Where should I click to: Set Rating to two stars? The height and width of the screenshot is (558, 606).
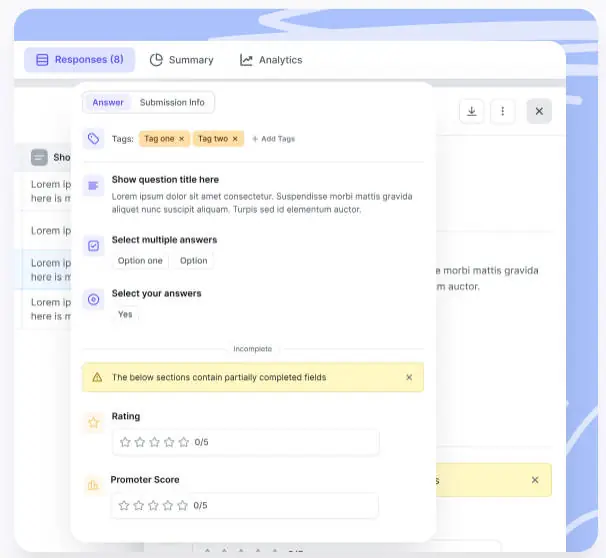[x=140, y=442]
